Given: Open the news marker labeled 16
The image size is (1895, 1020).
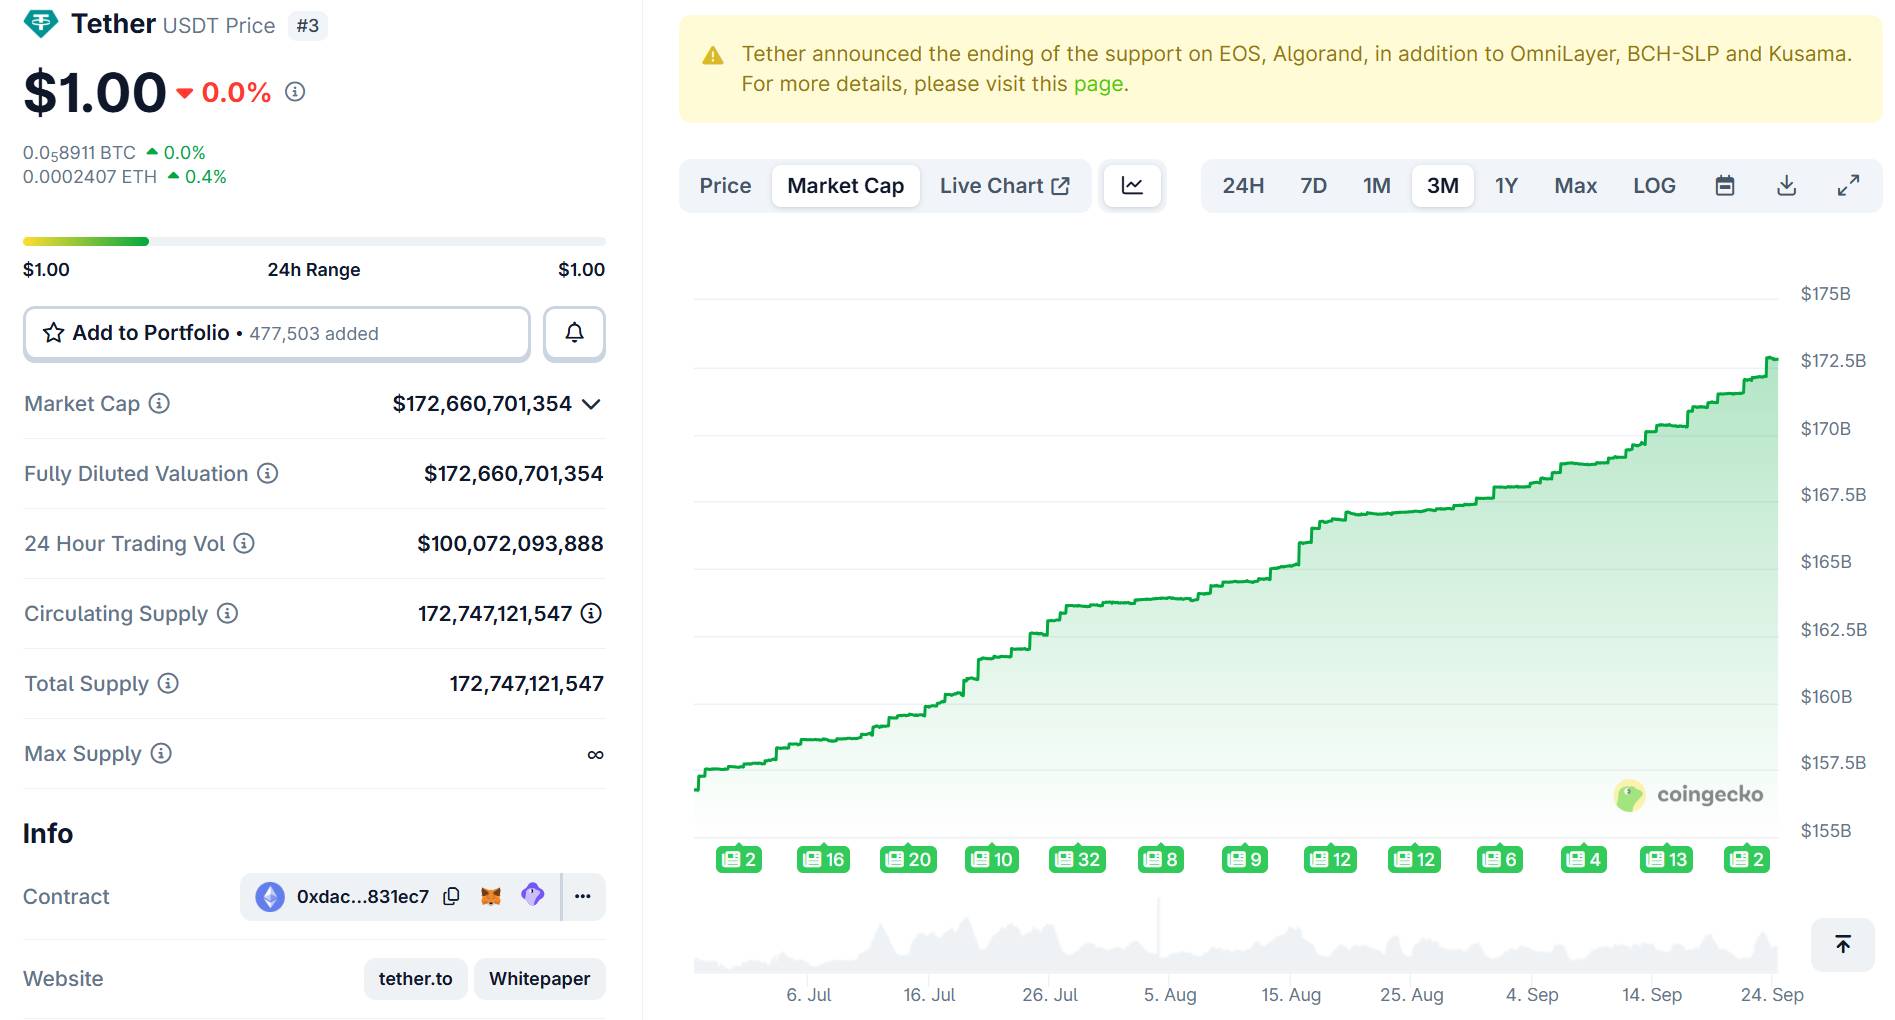Looking at the screenshot, I should click(823, 859).
